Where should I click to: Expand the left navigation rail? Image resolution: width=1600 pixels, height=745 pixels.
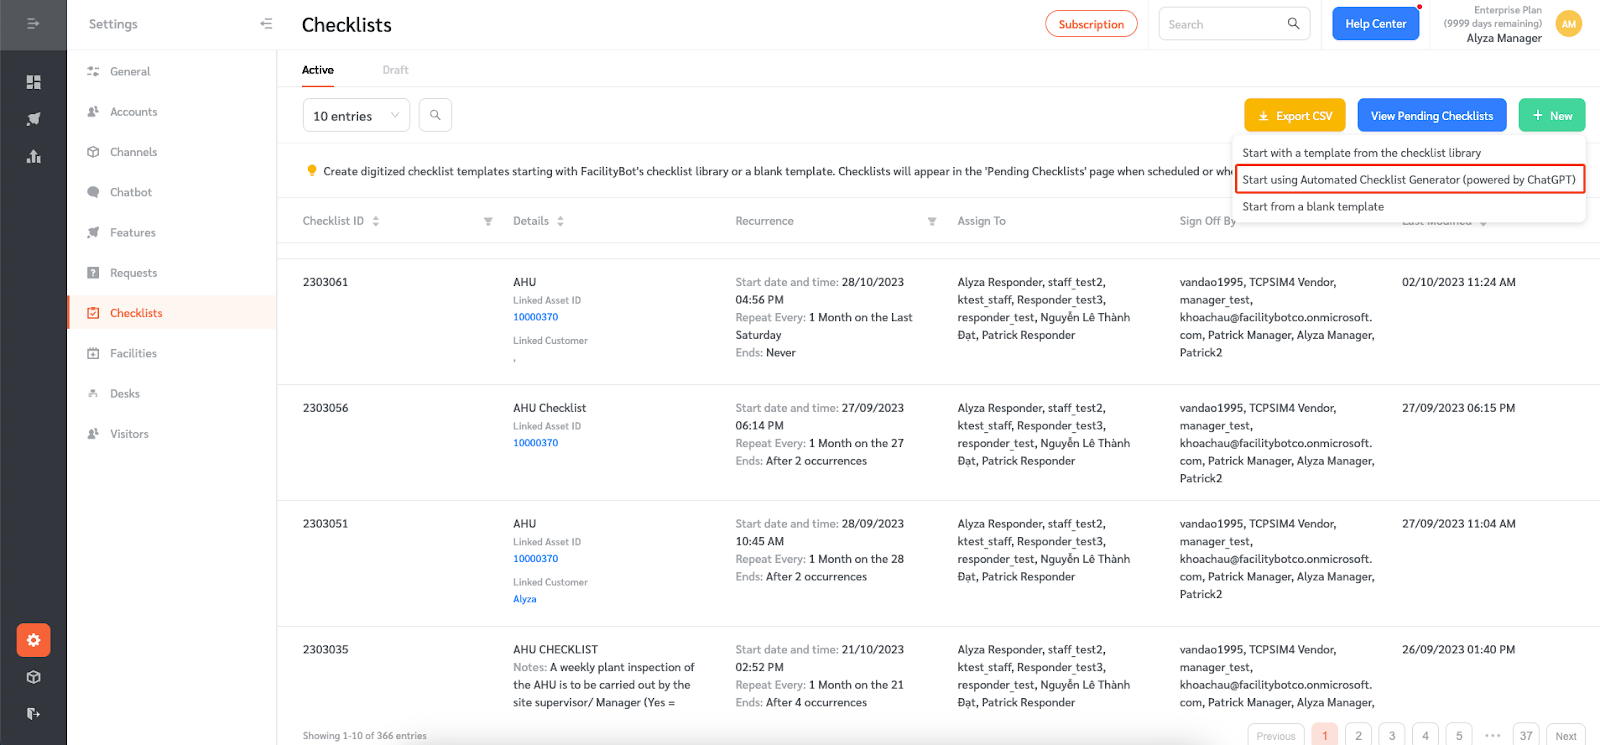[33, 23]
